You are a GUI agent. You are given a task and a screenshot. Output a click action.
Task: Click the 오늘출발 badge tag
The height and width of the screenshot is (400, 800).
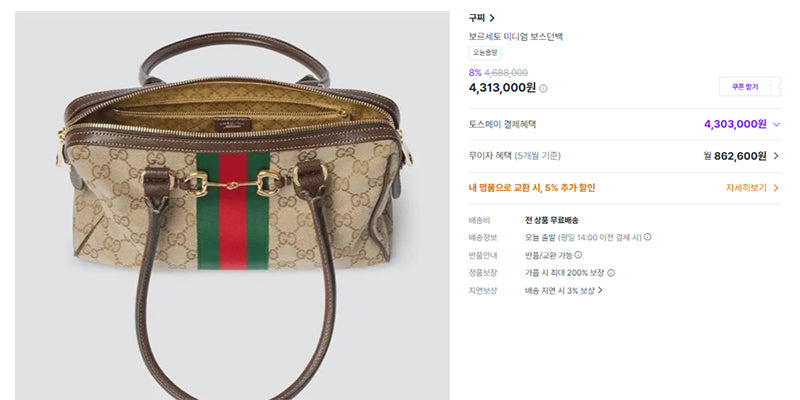[485, 53]
